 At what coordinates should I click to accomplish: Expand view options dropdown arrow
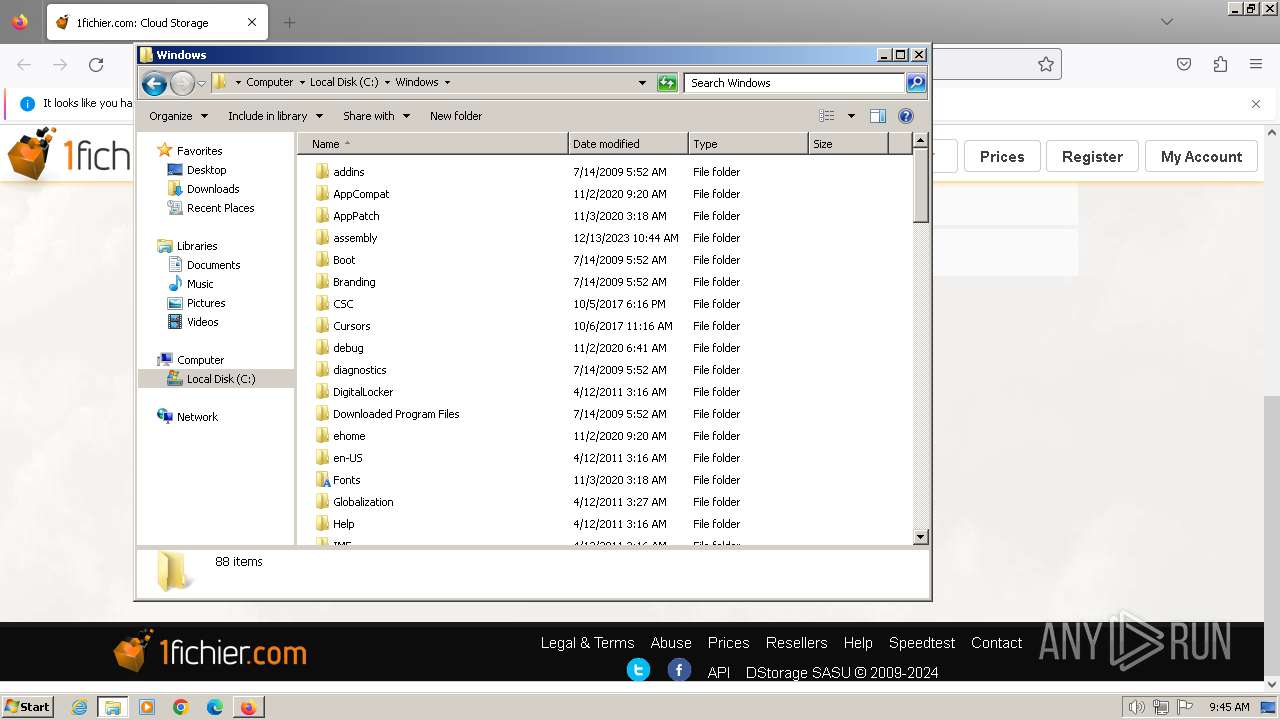[x=851, y=116]
